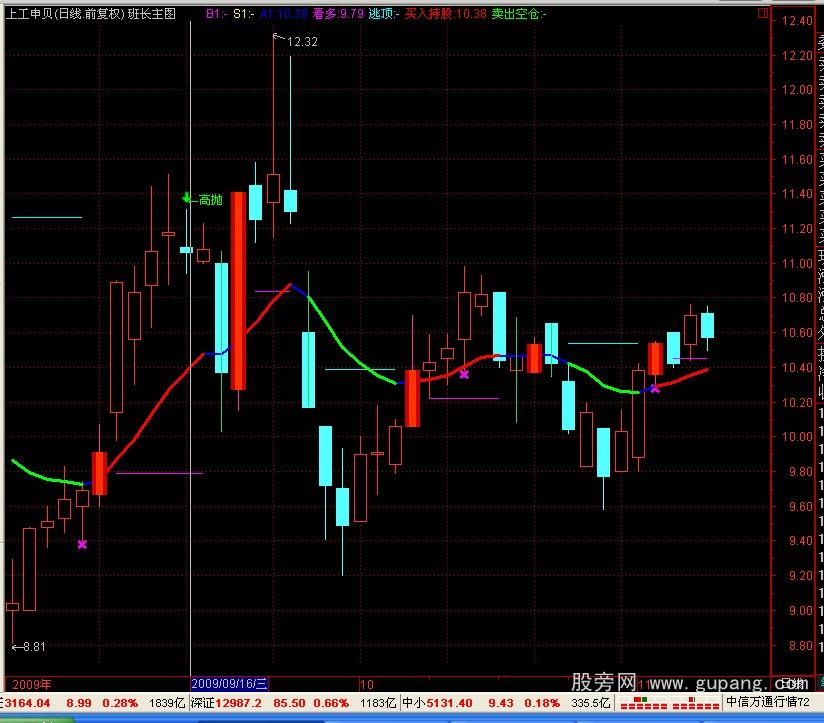Click the 卖出空仓 indicator label
The width and height of the screenshot is (824, 723).
519,14
